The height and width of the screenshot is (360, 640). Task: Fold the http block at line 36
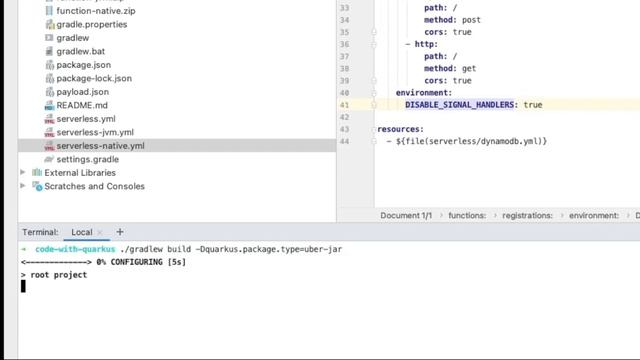374,44
